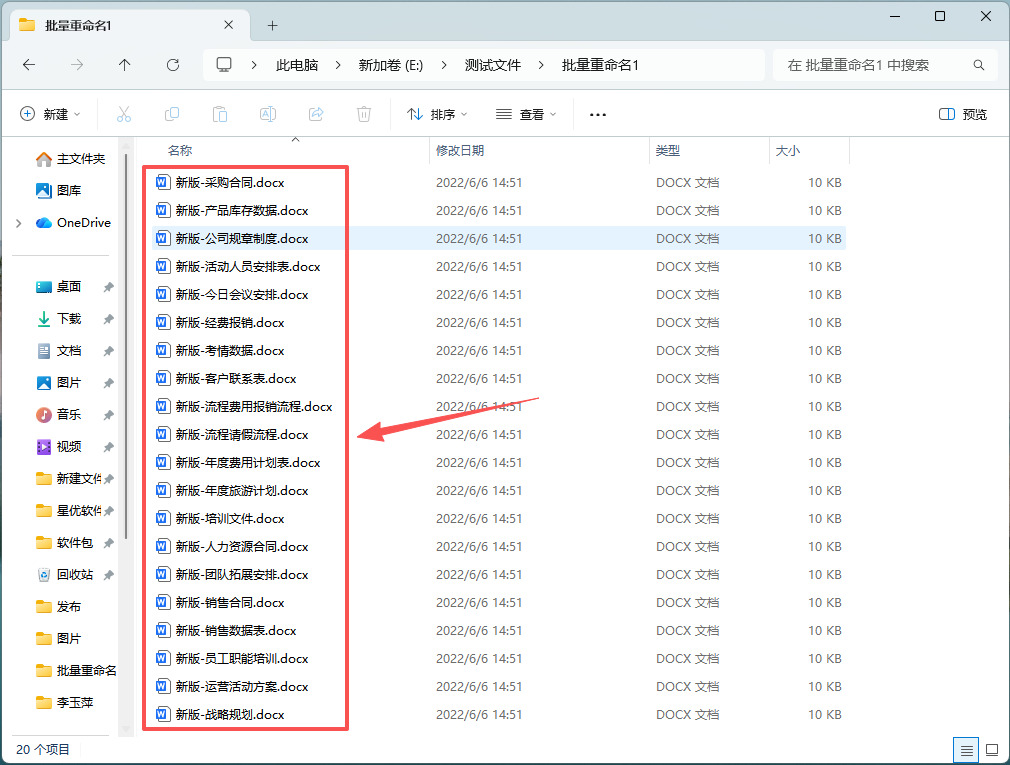Expand chevron after 此电脑 in address bar
1010x765 pixels.
338,65
